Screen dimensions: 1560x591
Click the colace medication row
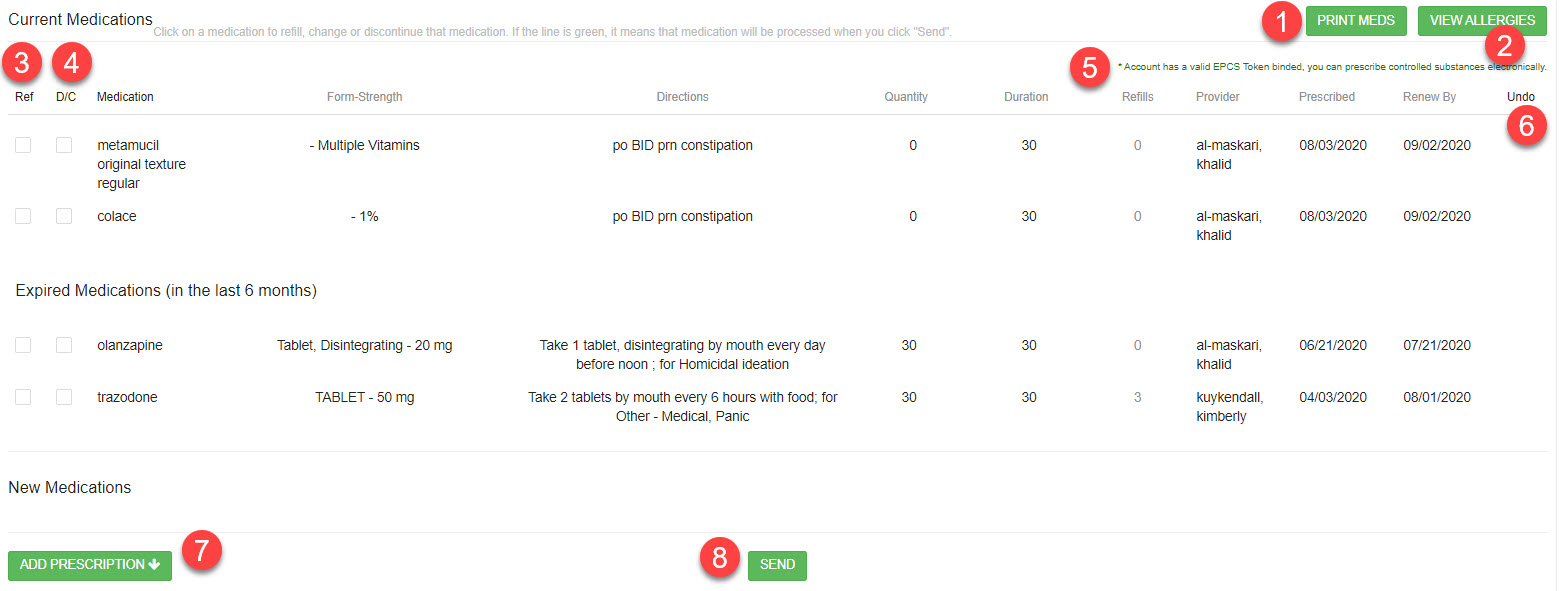tap(116, 216)
